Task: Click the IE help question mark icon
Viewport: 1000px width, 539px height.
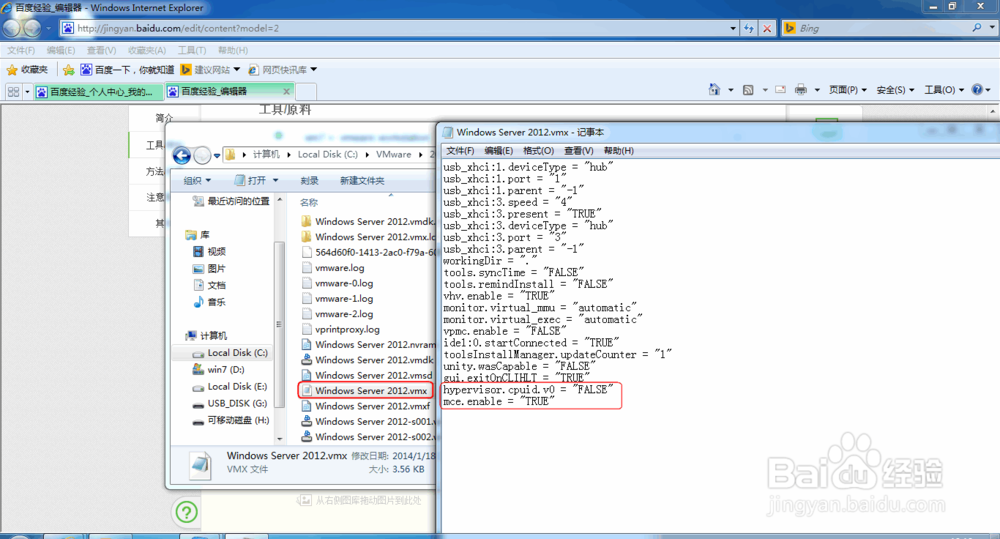Action: (977, 90)
